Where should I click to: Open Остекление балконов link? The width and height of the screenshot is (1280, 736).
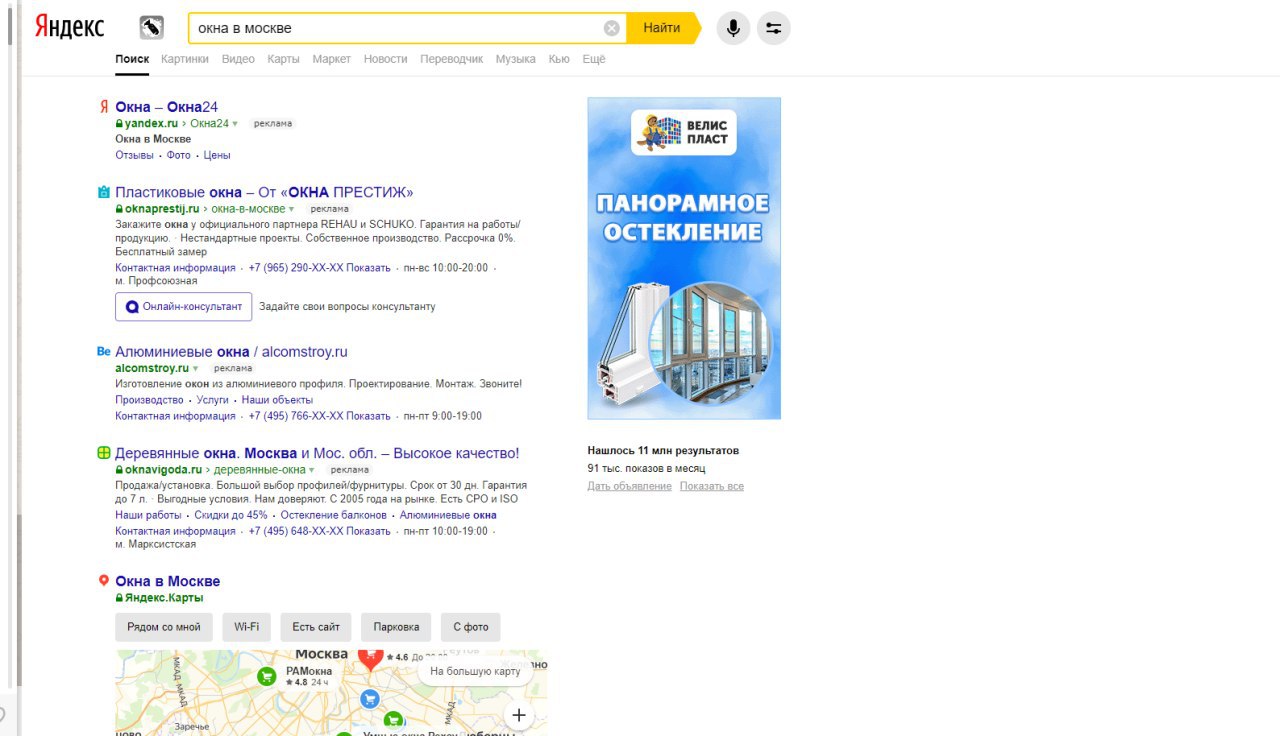(333, 515)
